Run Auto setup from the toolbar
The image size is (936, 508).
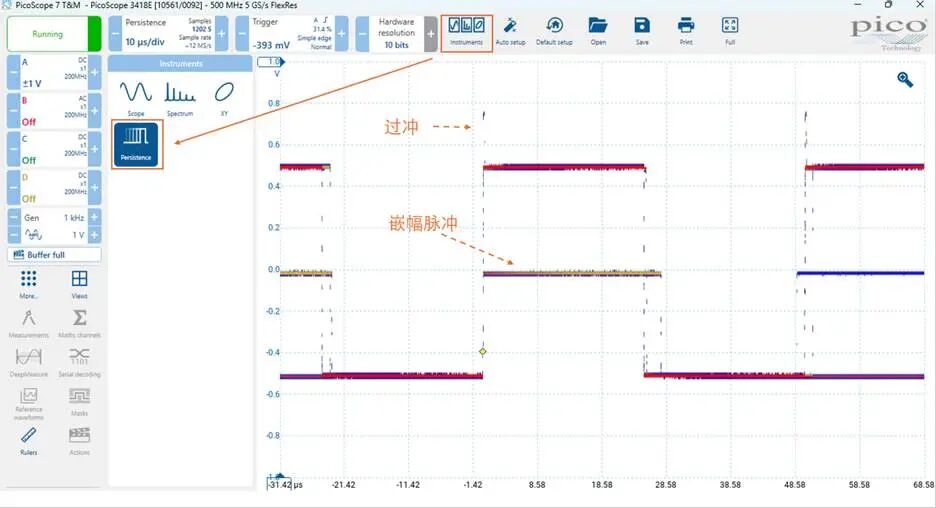pos(510,32)
